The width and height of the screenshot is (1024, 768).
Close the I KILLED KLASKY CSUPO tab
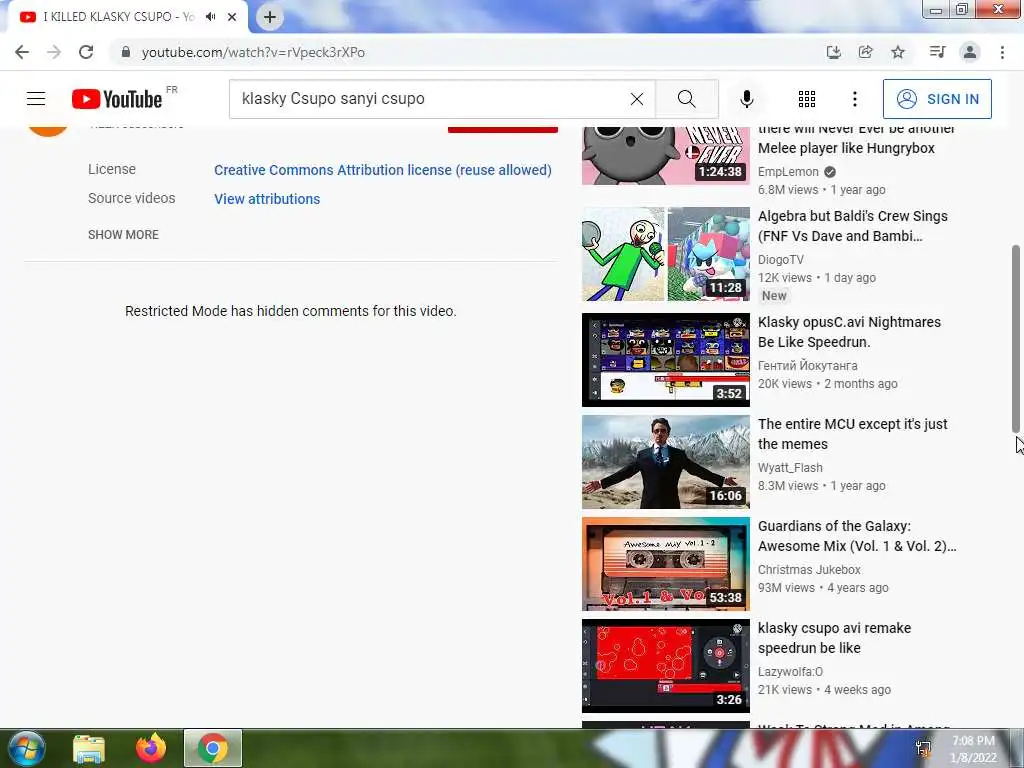232,17
